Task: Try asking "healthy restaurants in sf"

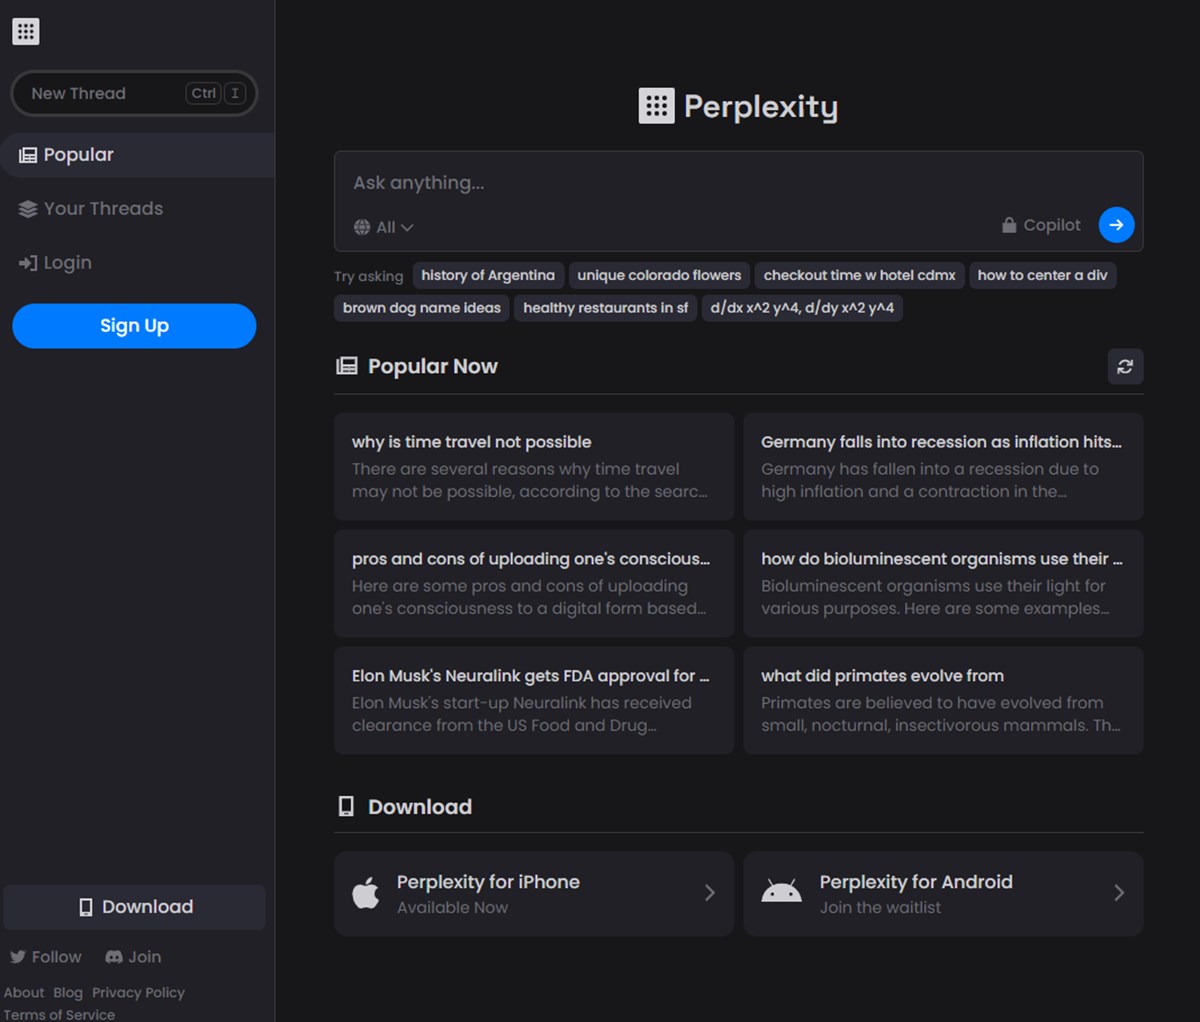Action: (605, 308)
